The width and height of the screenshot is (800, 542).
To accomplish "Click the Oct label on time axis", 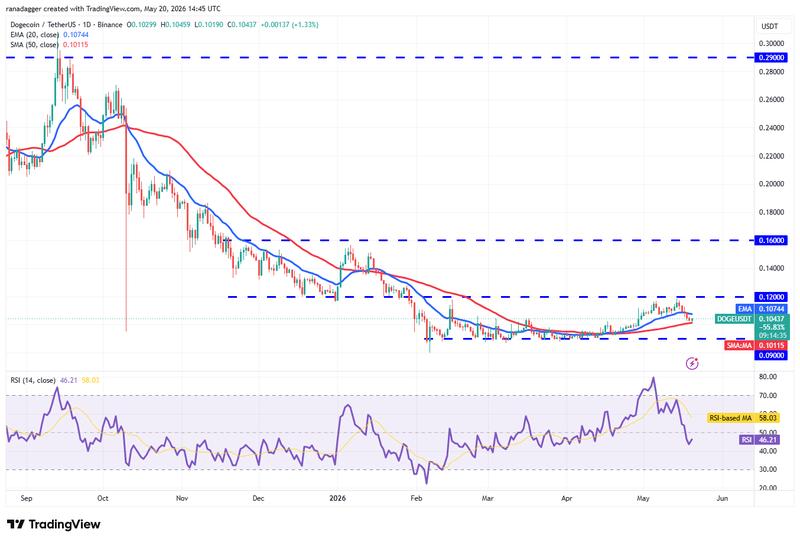I will pos(103,498).
